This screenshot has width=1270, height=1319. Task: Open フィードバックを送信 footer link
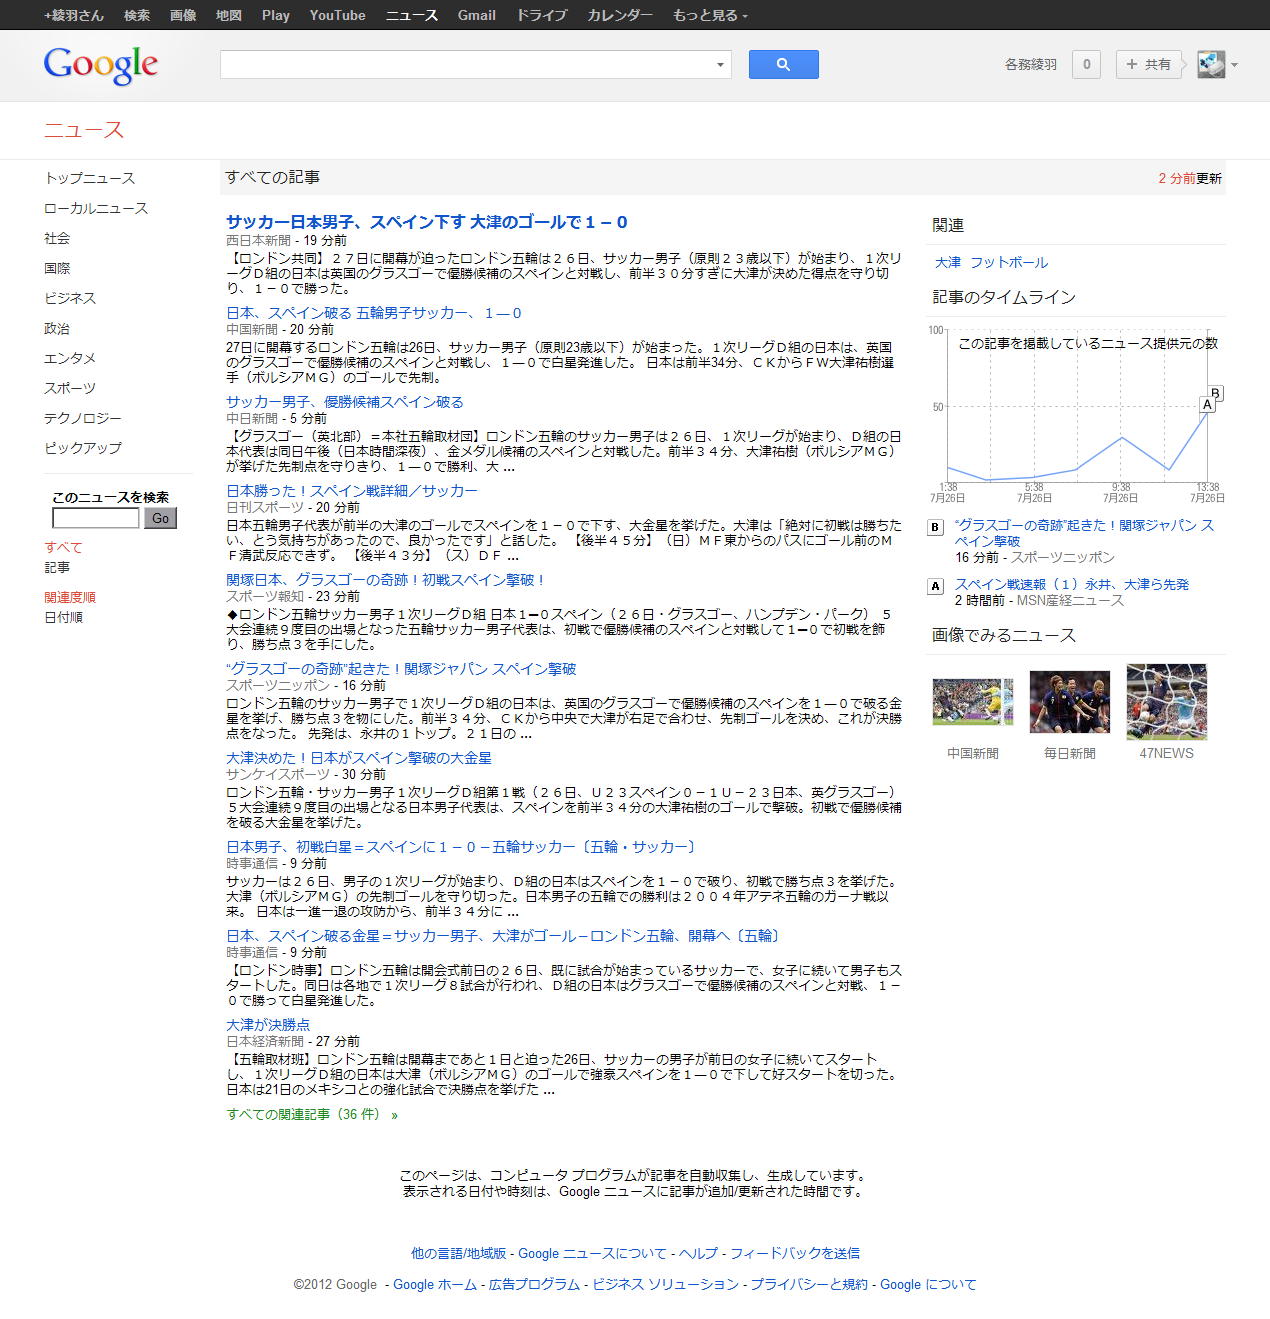795,1253
